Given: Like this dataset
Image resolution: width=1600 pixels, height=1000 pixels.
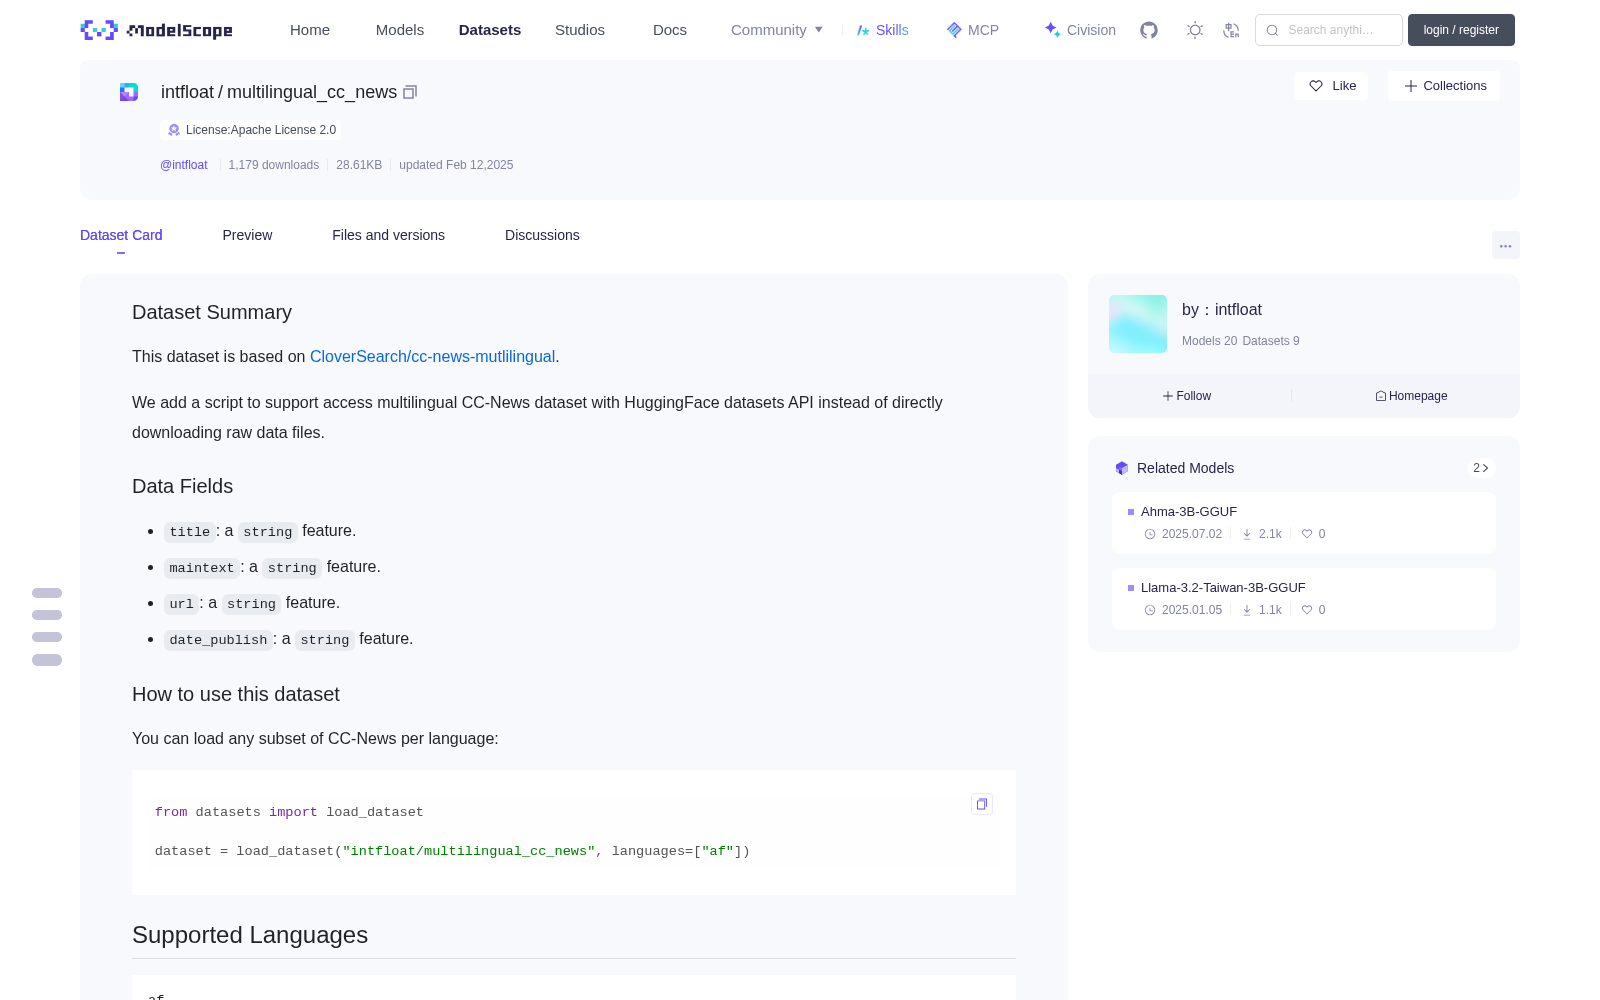Looking at the screenshot, I should pos(1332,86).
